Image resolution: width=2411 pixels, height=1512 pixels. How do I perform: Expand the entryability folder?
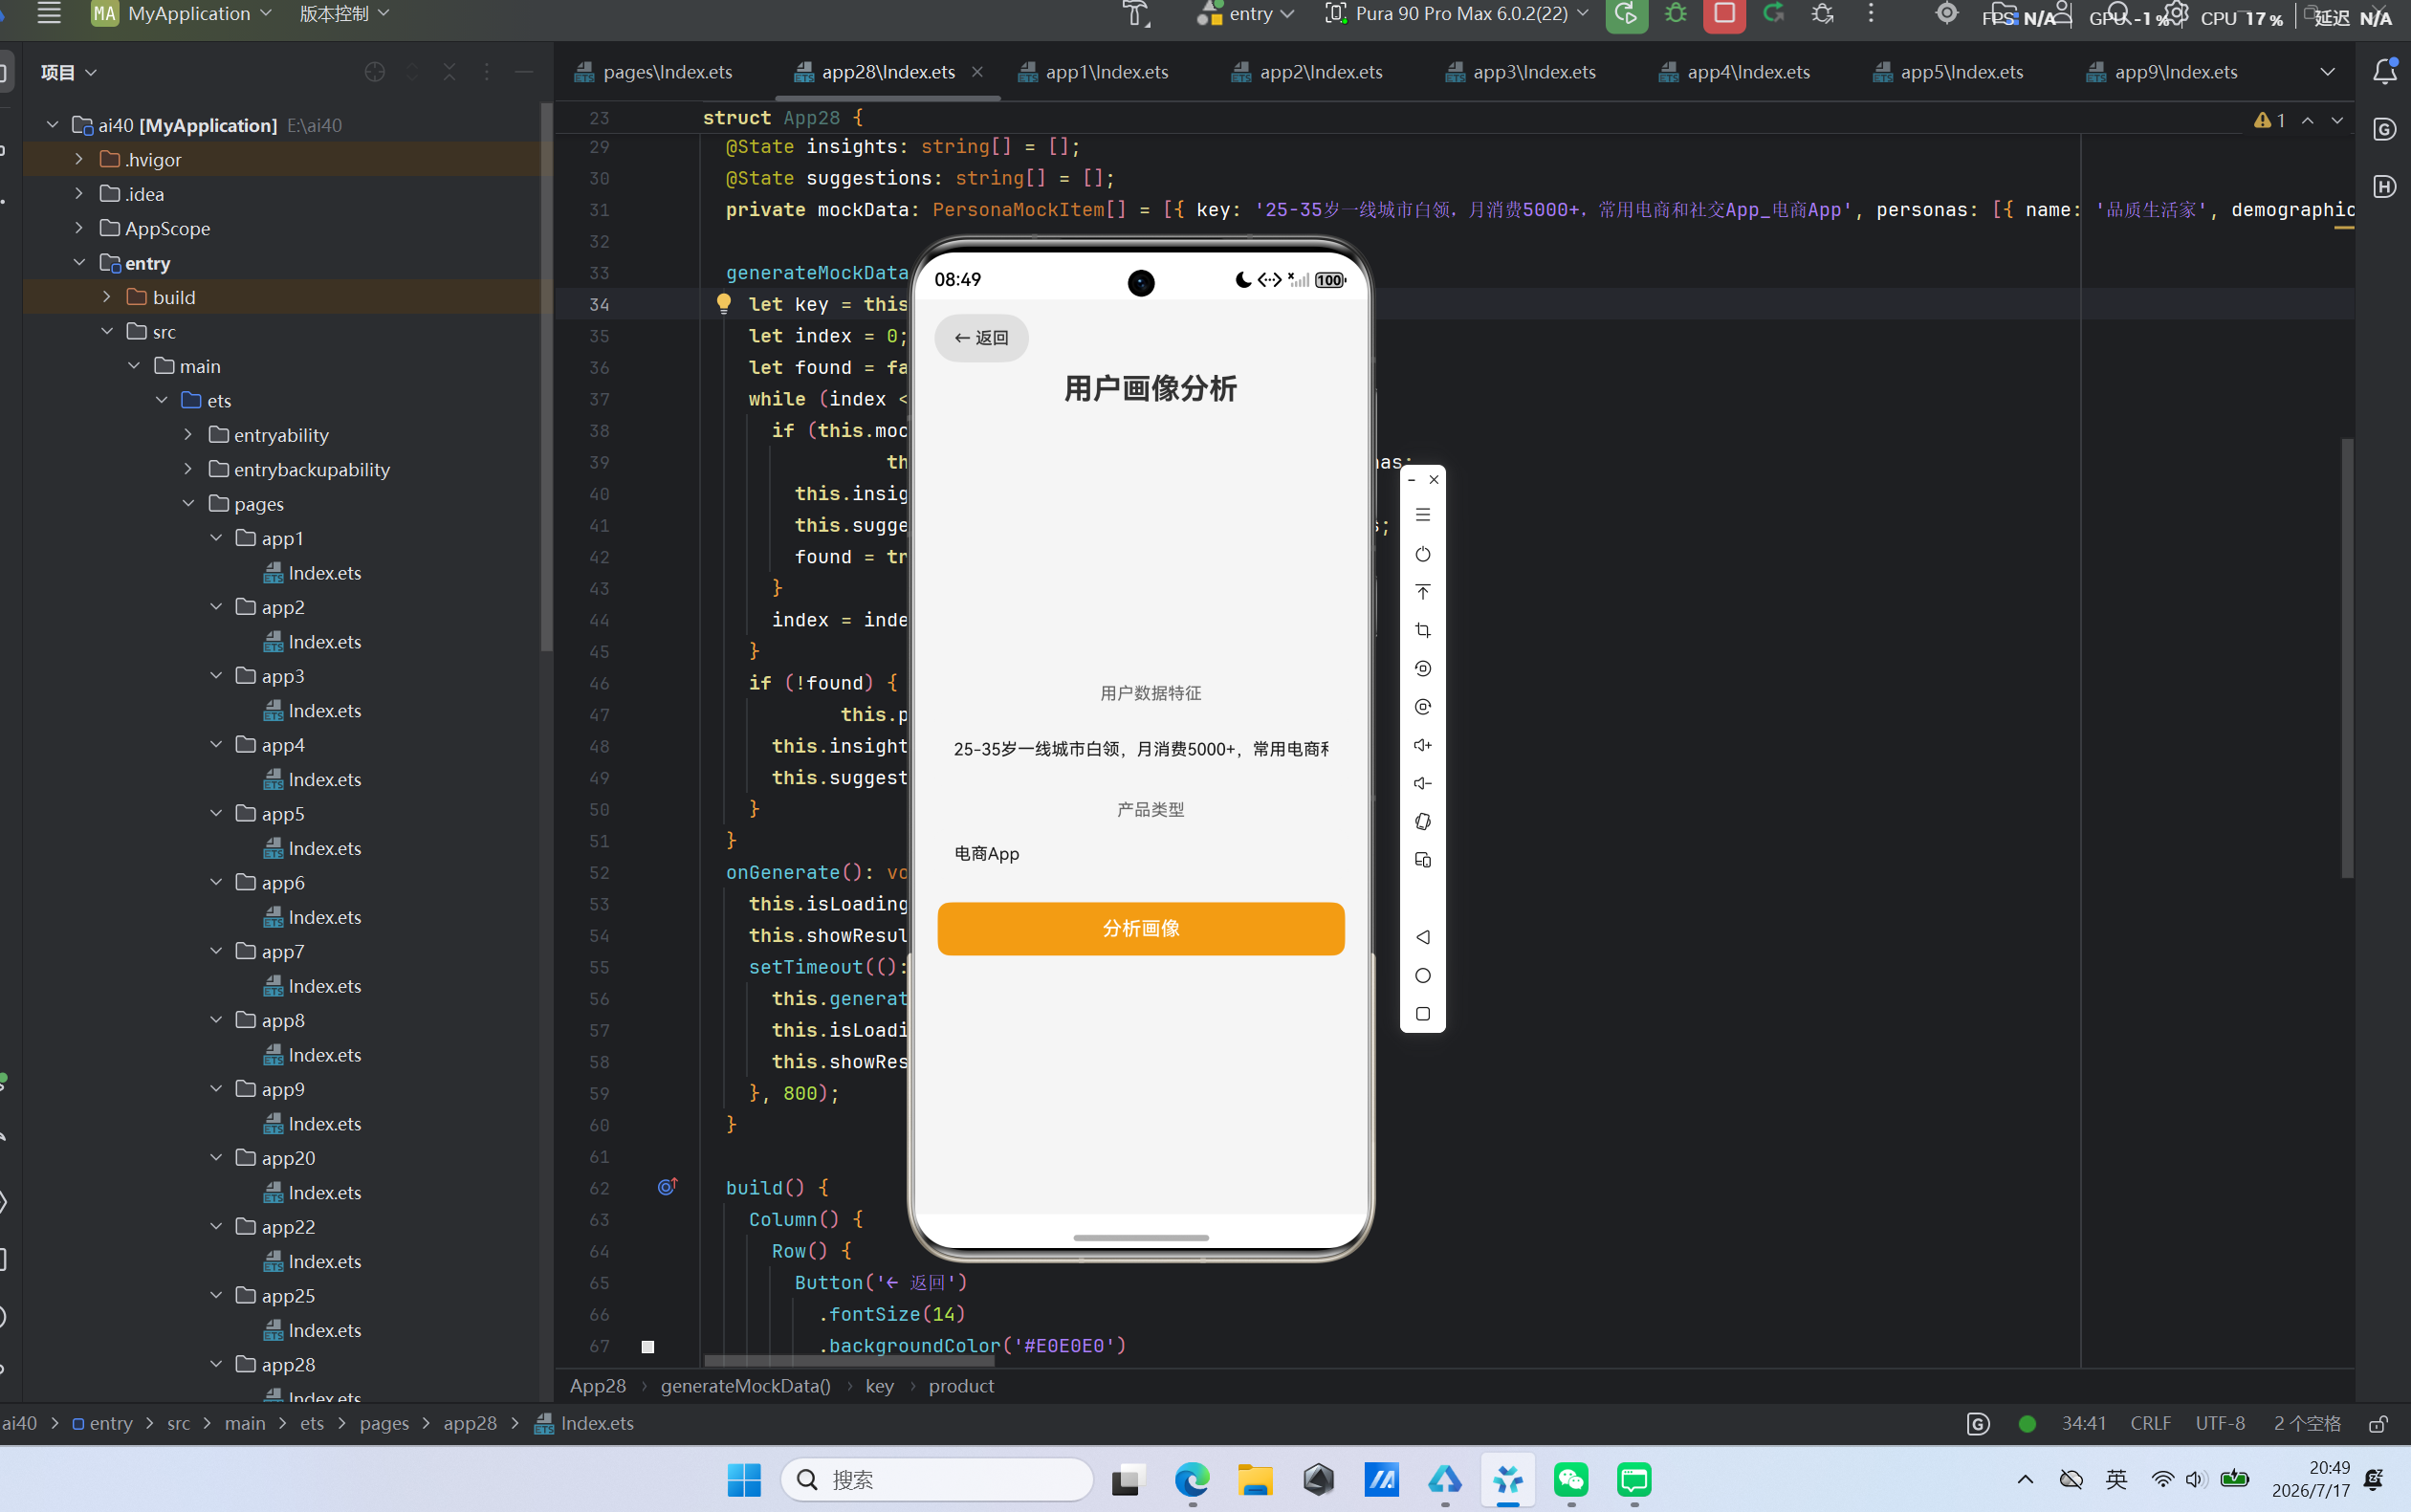188,434
